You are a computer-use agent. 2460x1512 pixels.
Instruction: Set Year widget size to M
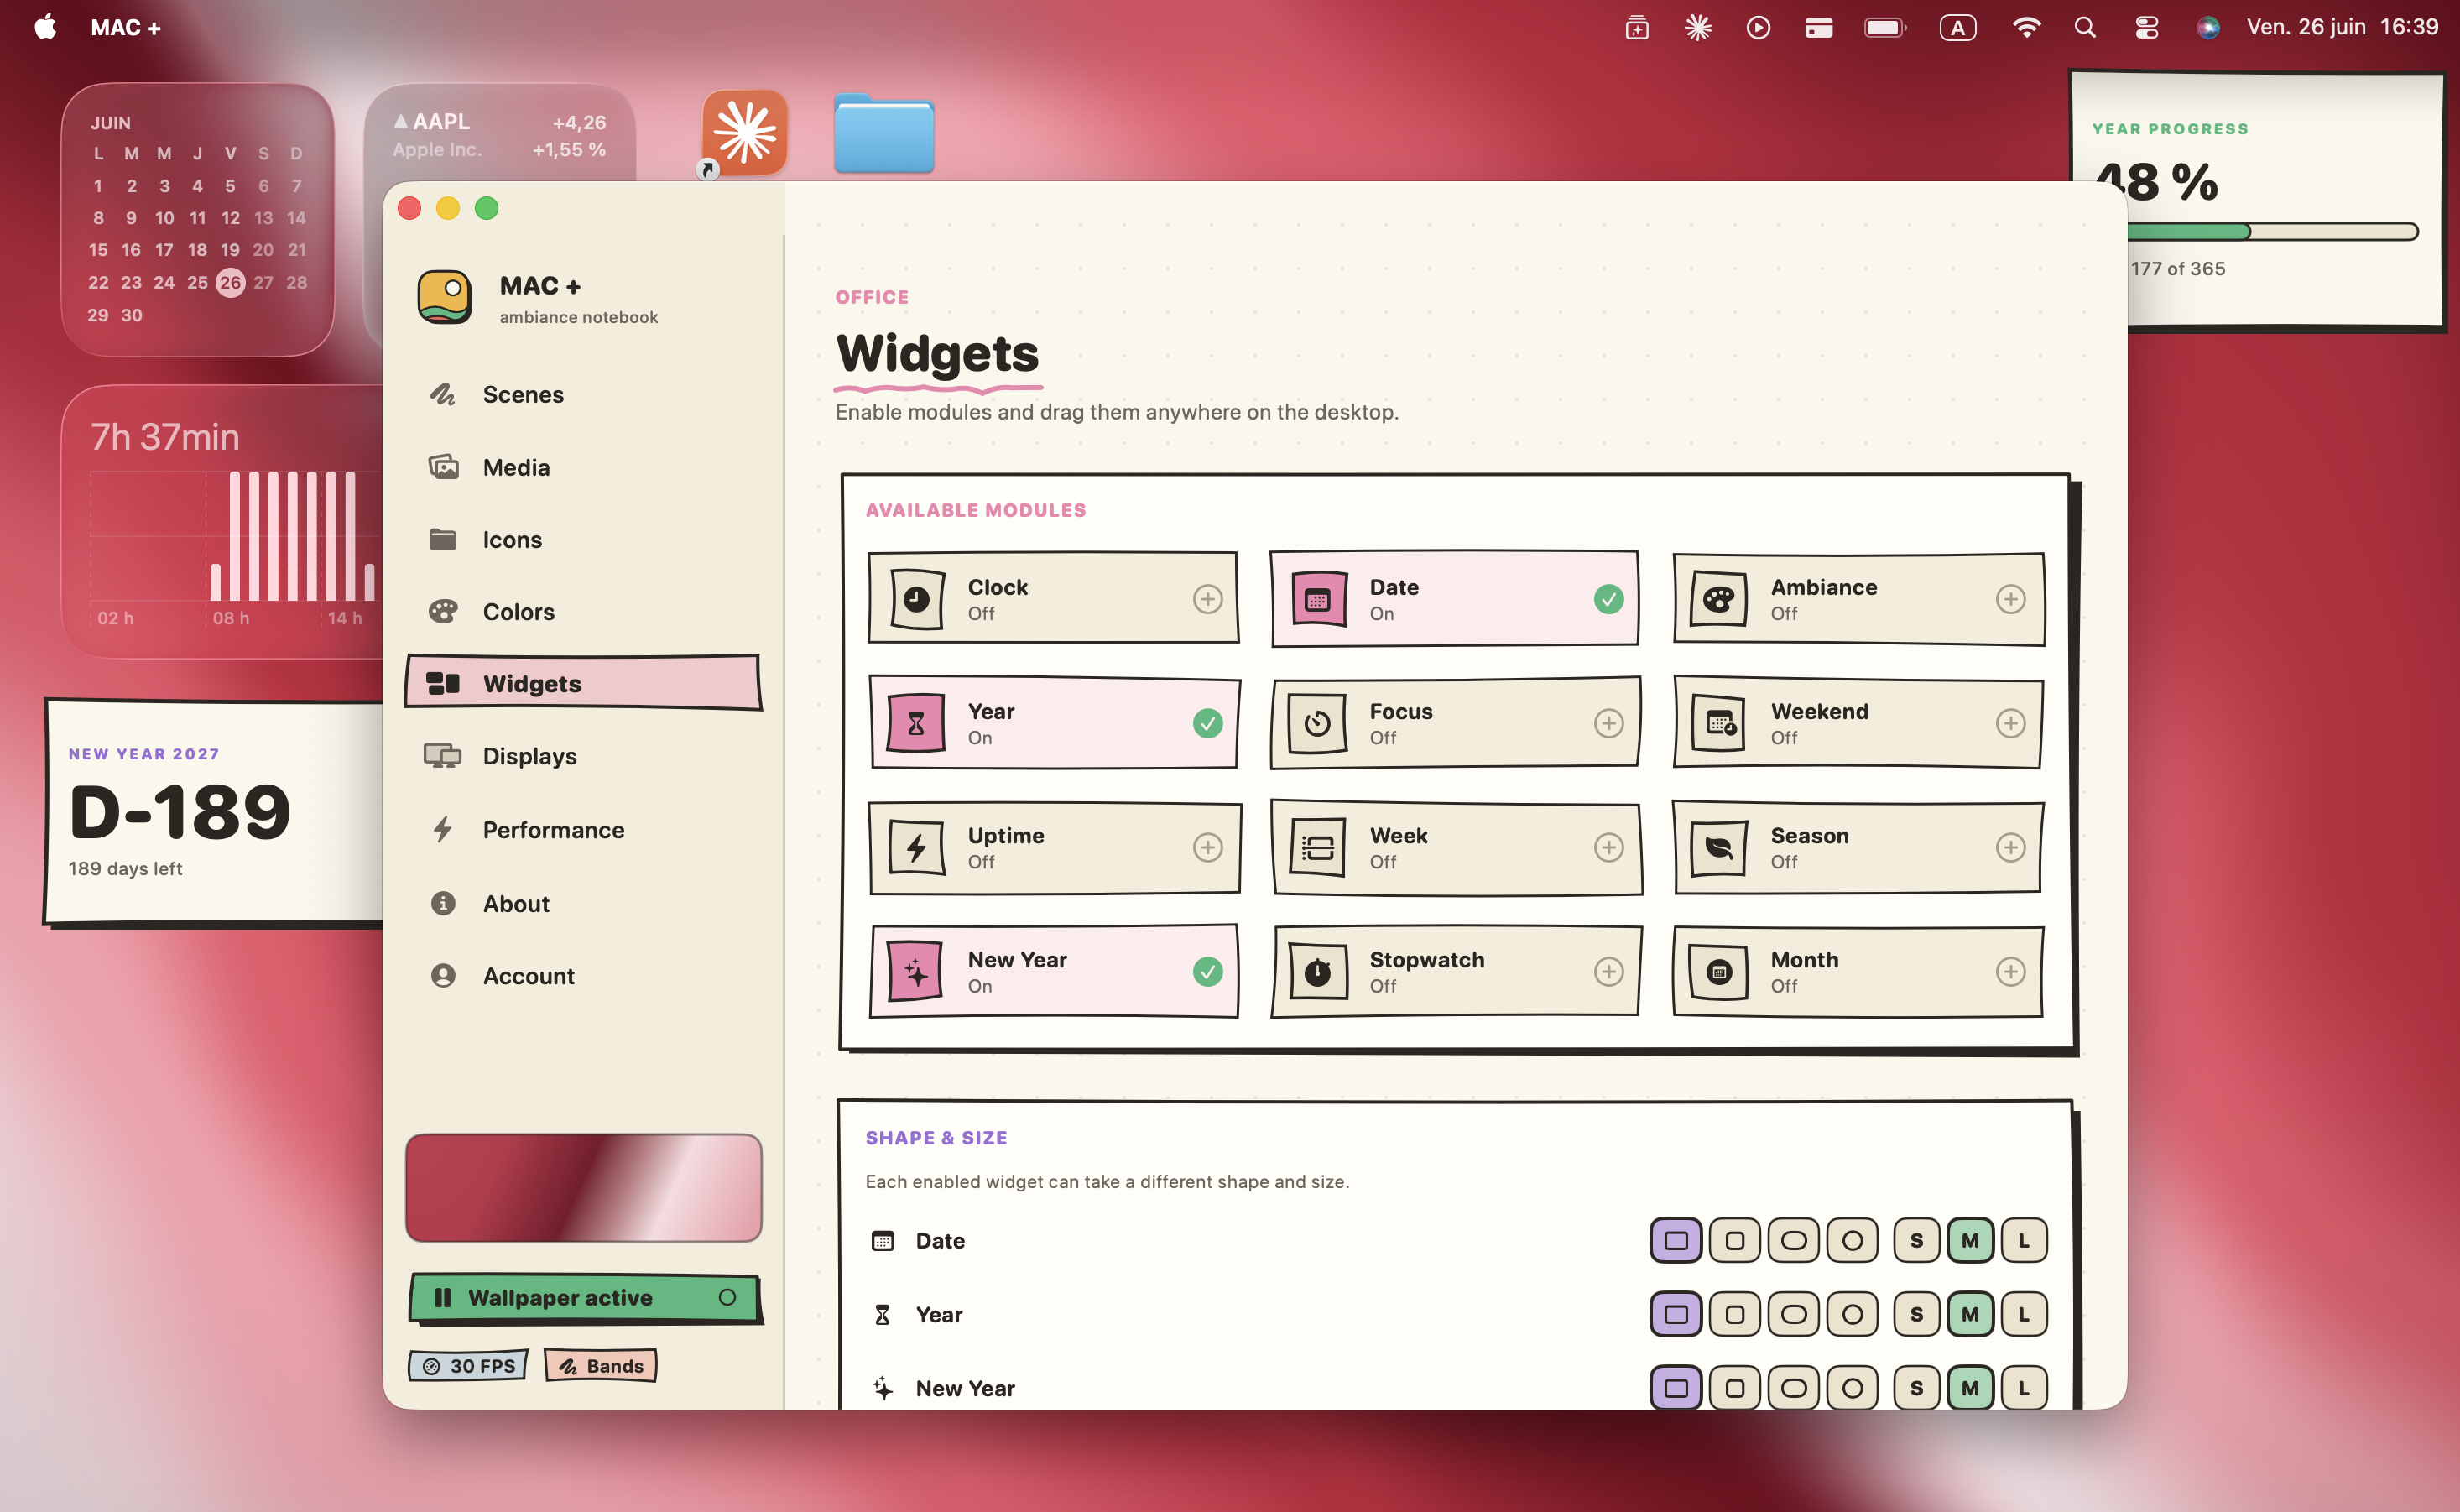[x=1970, y=1314]
